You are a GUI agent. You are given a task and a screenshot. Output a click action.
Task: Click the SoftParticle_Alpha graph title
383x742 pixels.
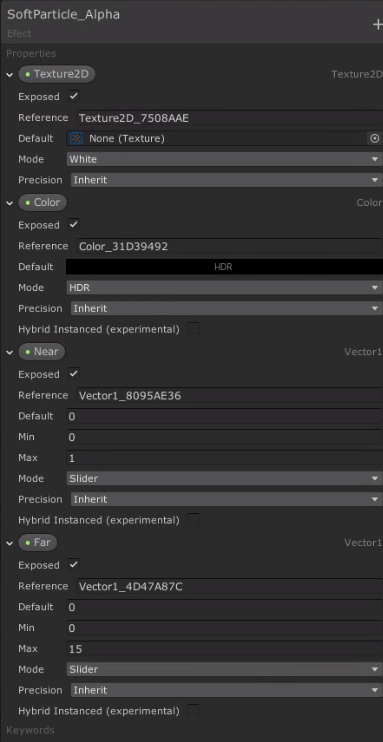click(x=63, y=15)
